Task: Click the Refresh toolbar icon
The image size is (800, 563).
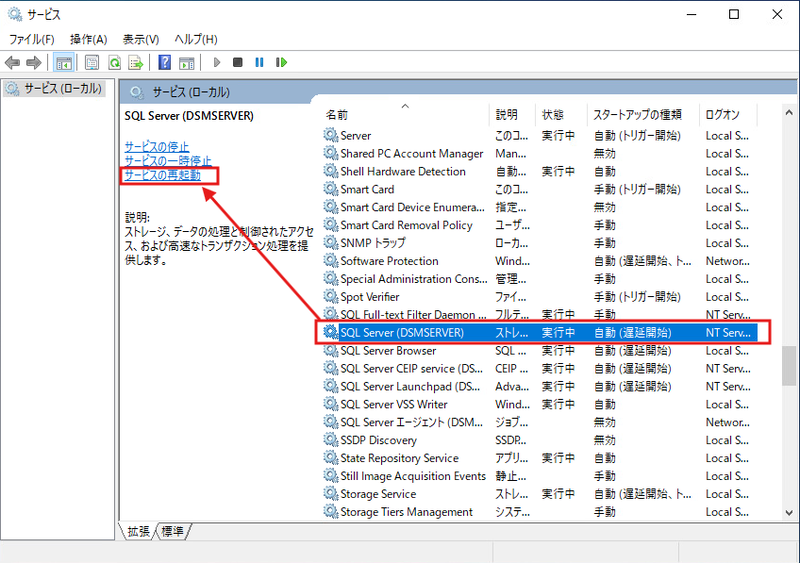Action: click(x=114, y=63)
